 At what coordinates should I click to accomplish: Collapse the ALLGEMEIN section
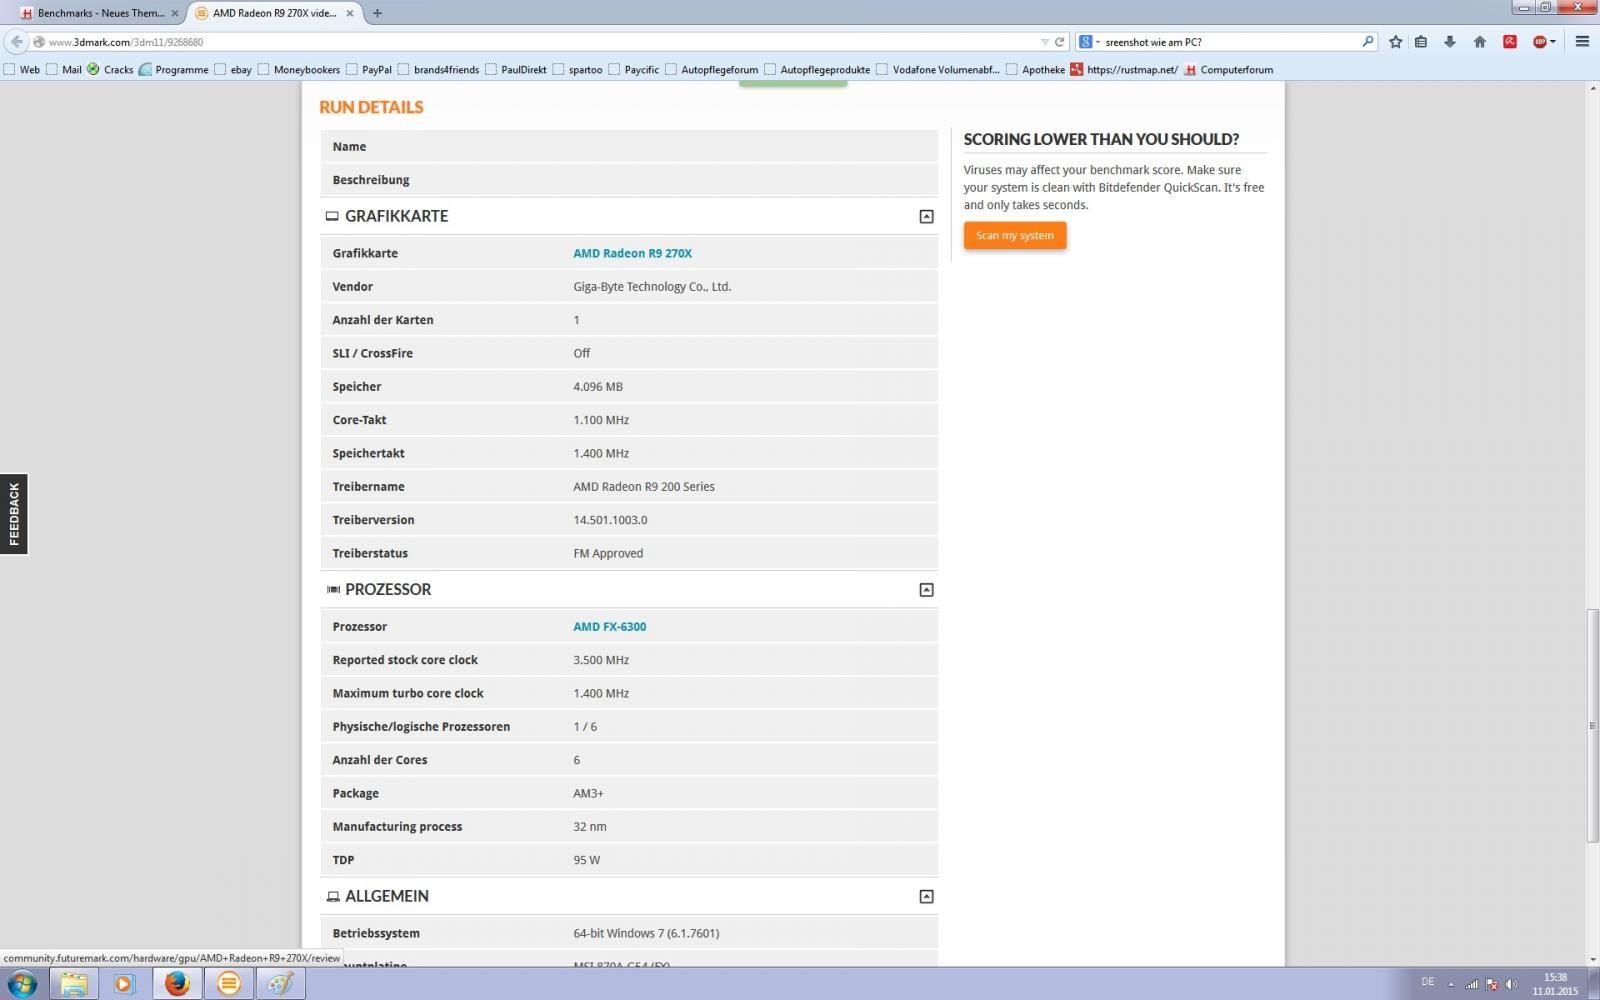926,897
